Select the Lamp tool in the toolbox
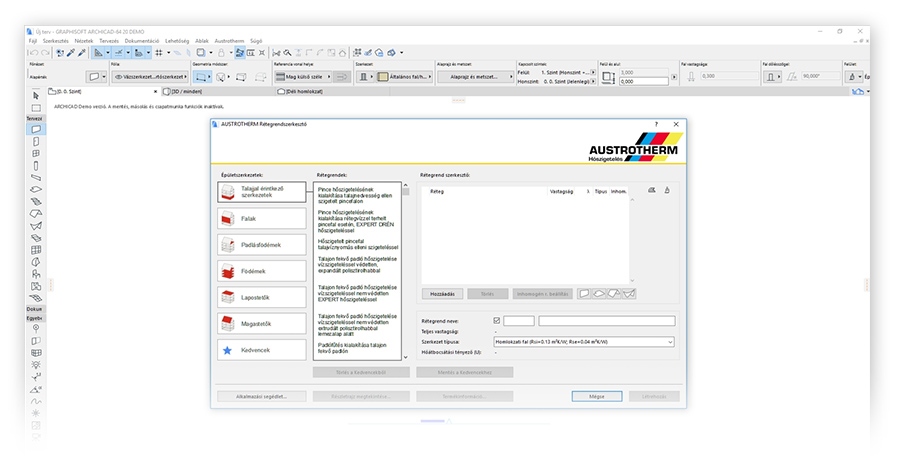 36,365
